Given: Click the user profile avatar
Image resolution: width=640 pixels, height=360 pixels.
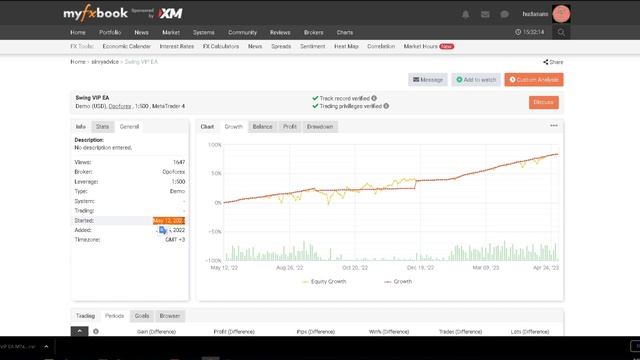Looking at the screenshot, I should coord(561,14).
